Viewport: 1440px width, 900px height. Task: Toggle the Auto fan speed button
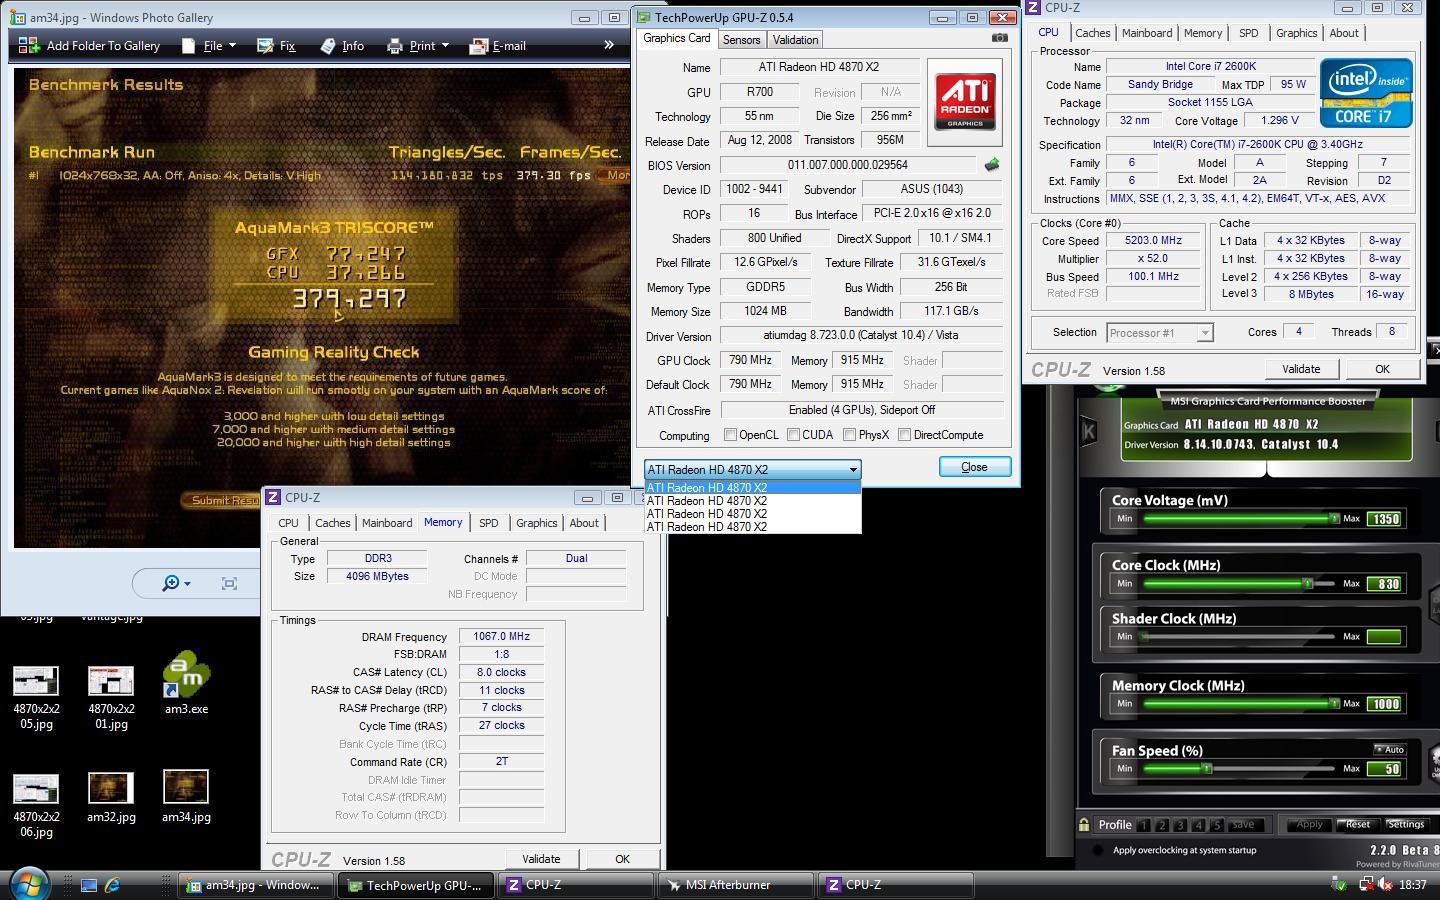pos(1390,749)
